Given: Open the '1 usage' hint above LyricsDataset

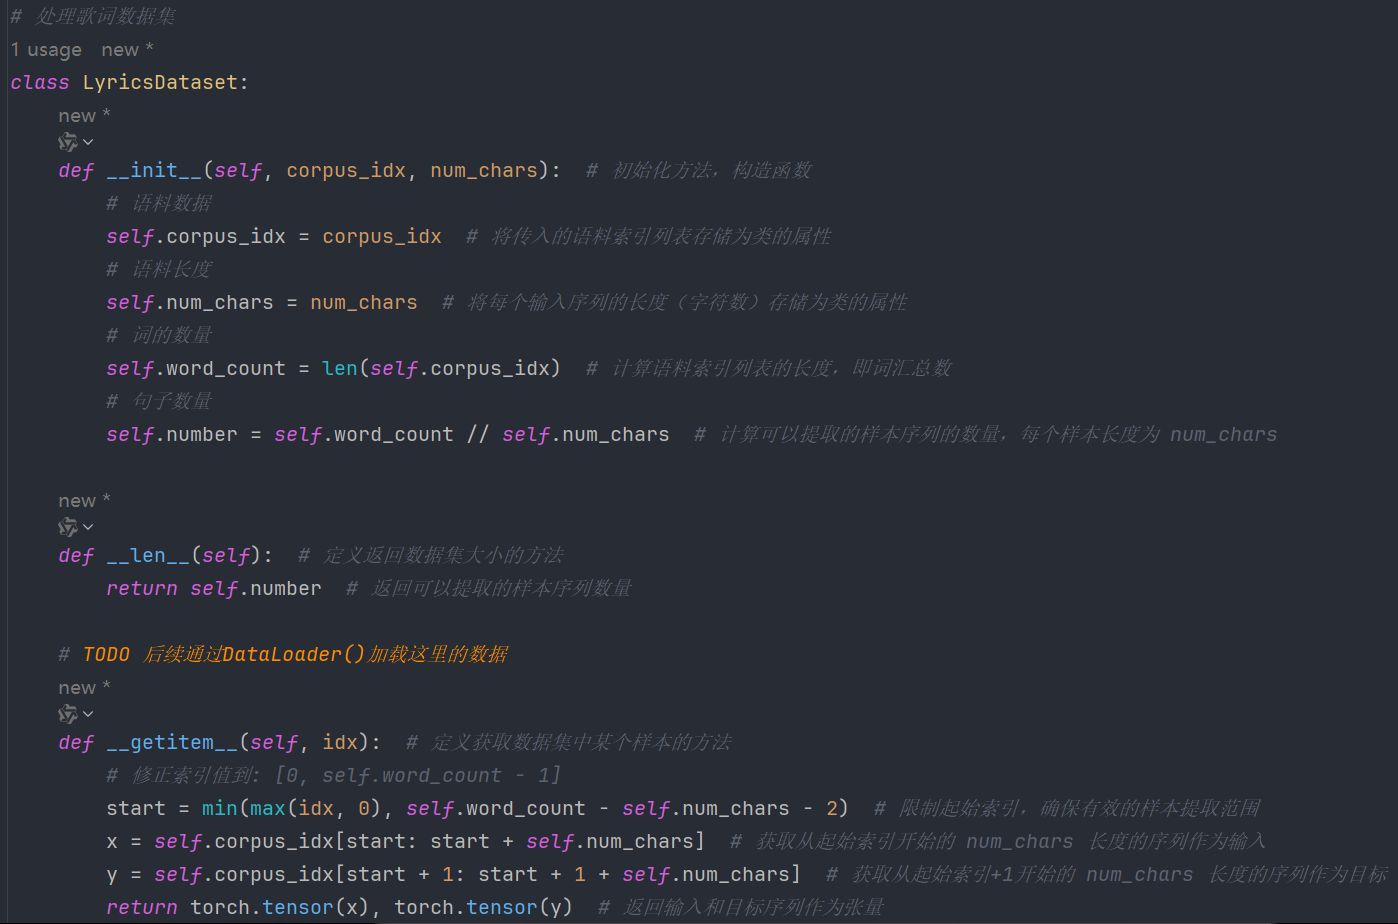Looking at the screenshot, I should (x=46, y=50).
